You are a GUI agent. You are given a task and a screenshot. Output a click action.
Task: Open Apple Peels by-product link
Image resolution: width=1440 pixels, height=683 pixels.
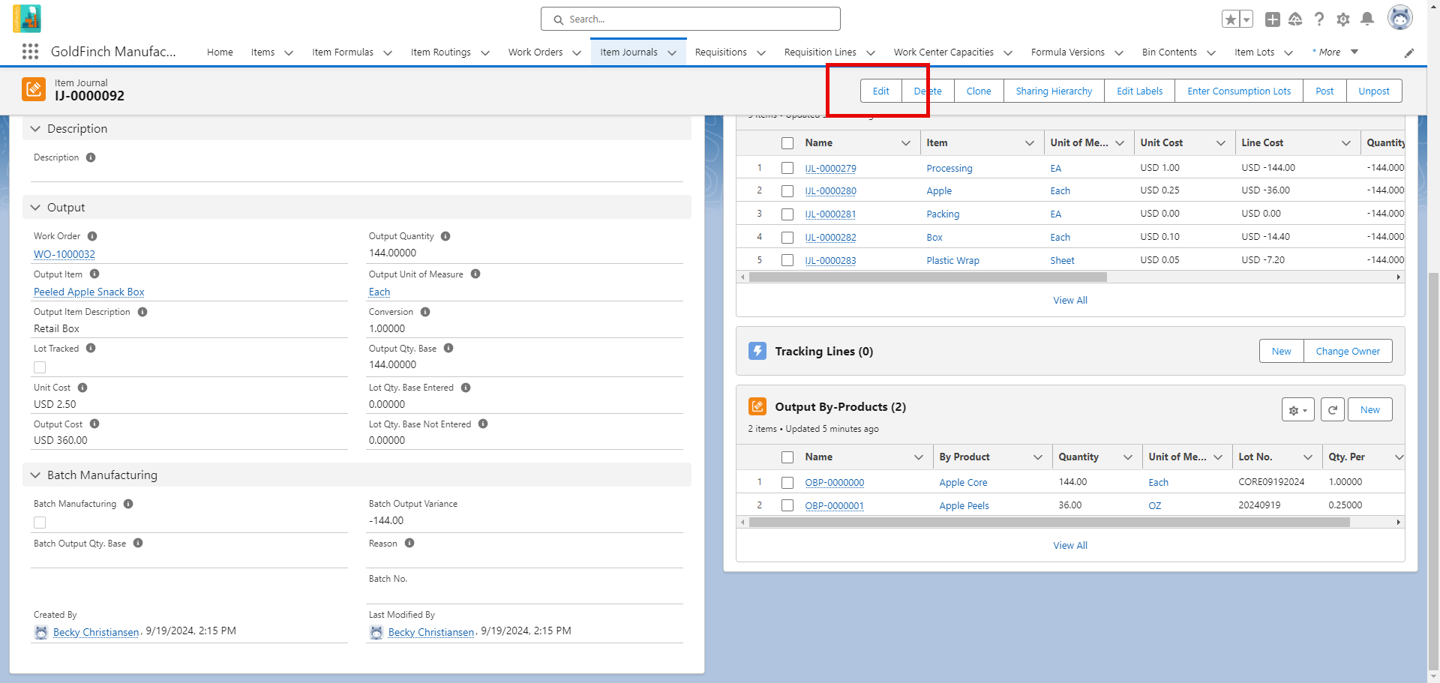[x=964, y=506]
